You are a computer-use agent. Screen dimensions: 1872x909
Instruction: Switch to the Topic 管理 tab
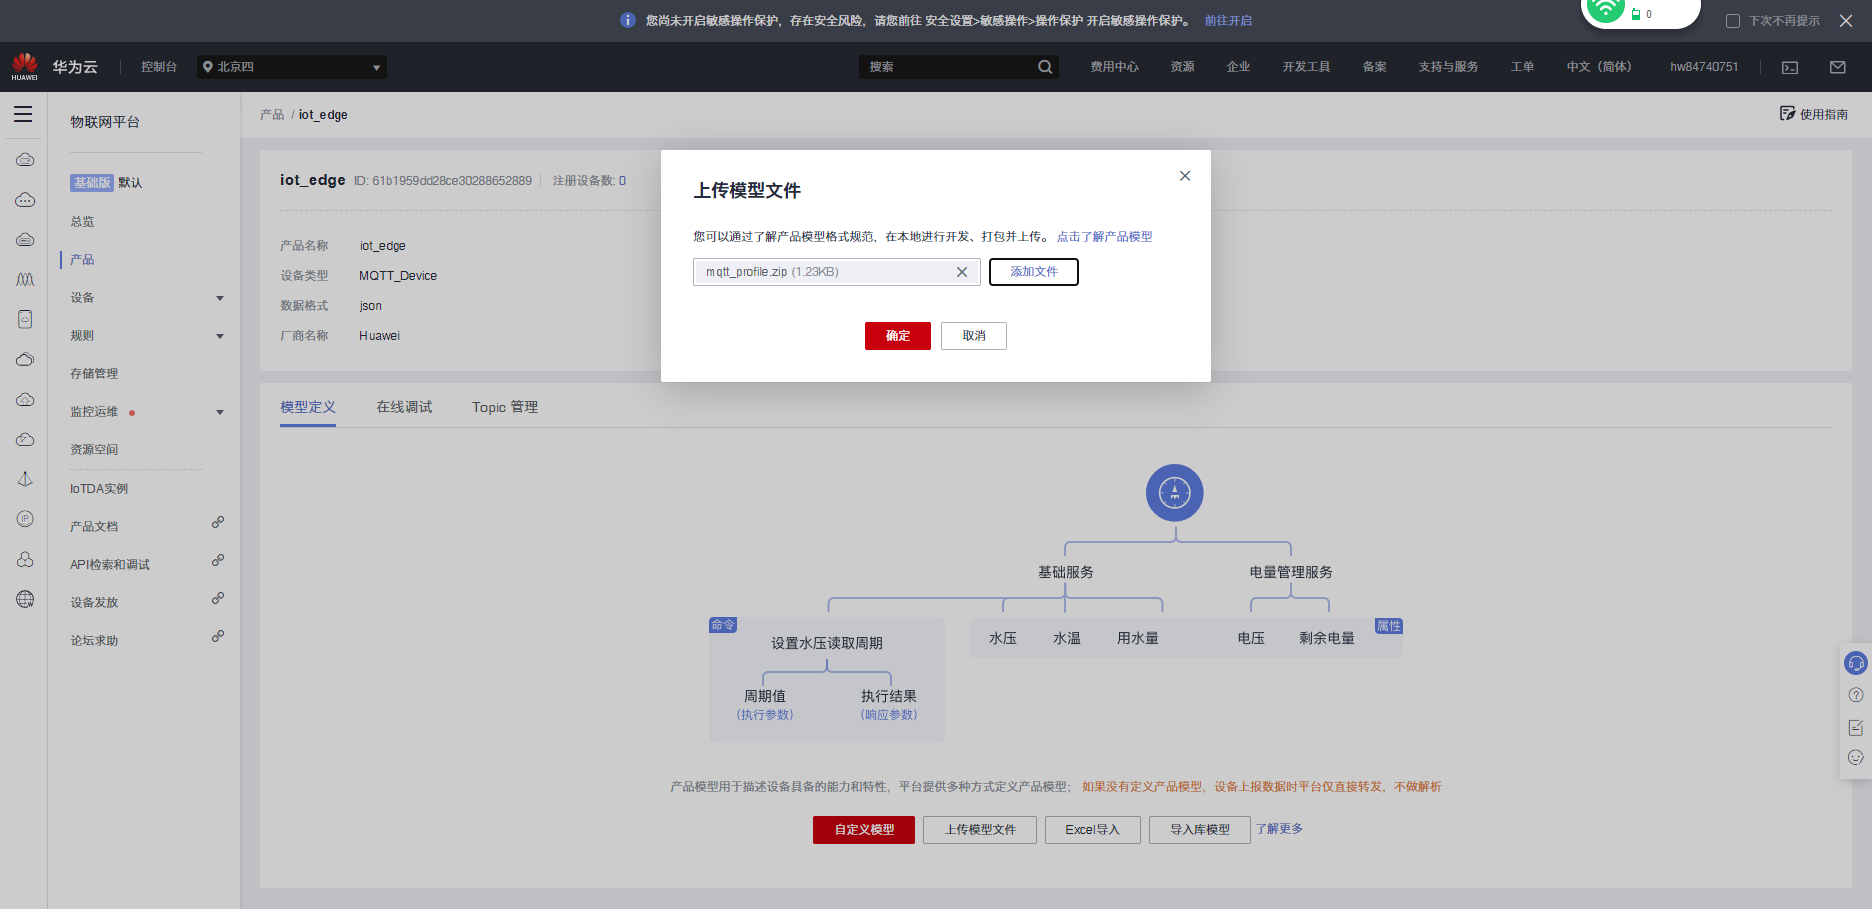coord(505,407)
